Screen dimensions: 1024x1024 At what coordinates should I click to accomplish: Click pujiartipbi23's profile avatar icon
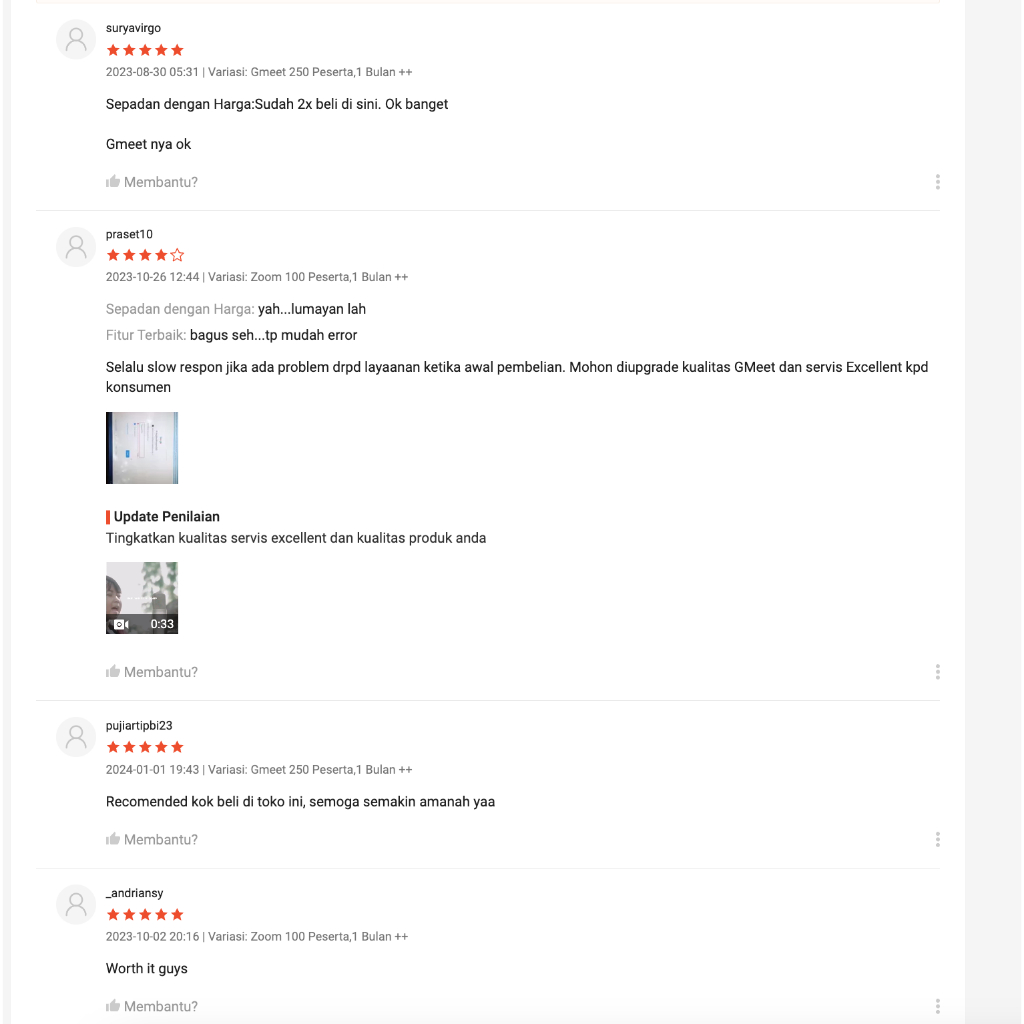[76, 737]
